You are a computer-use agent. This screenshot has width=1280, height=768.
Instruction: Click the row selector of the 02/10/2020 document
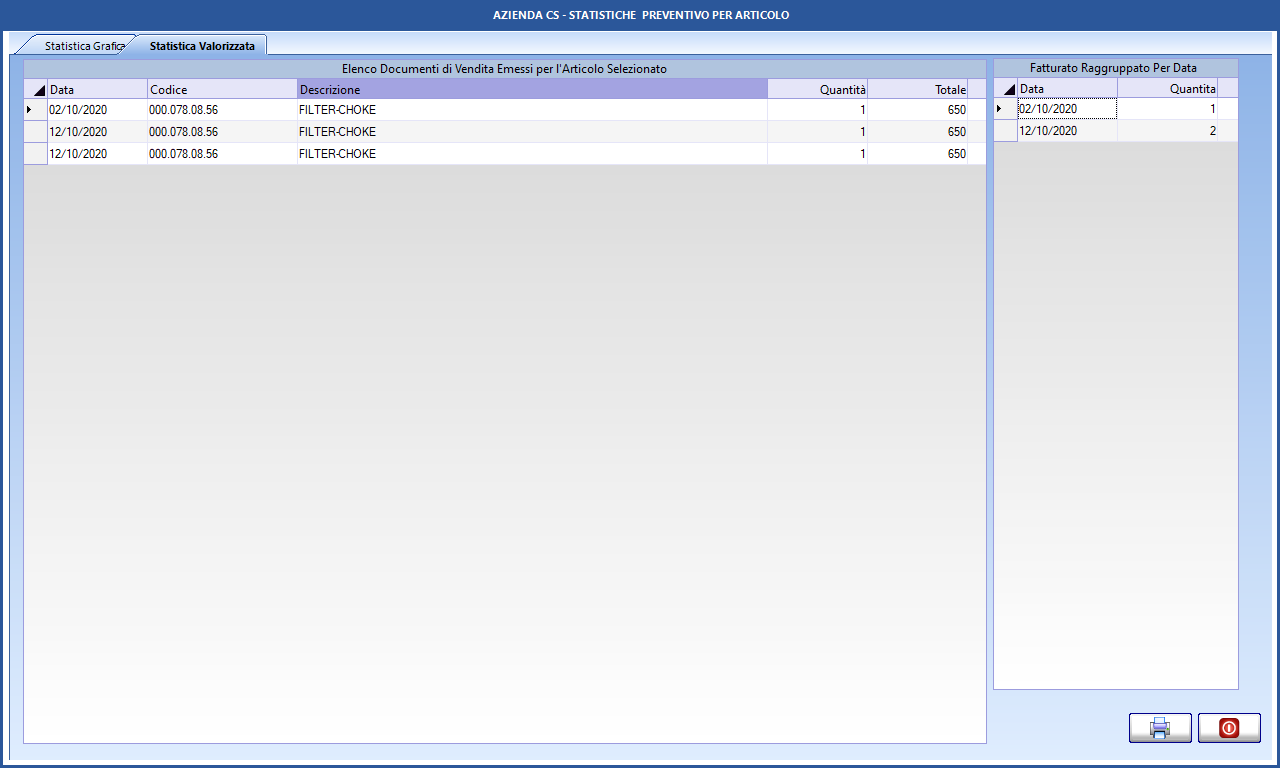36,110
